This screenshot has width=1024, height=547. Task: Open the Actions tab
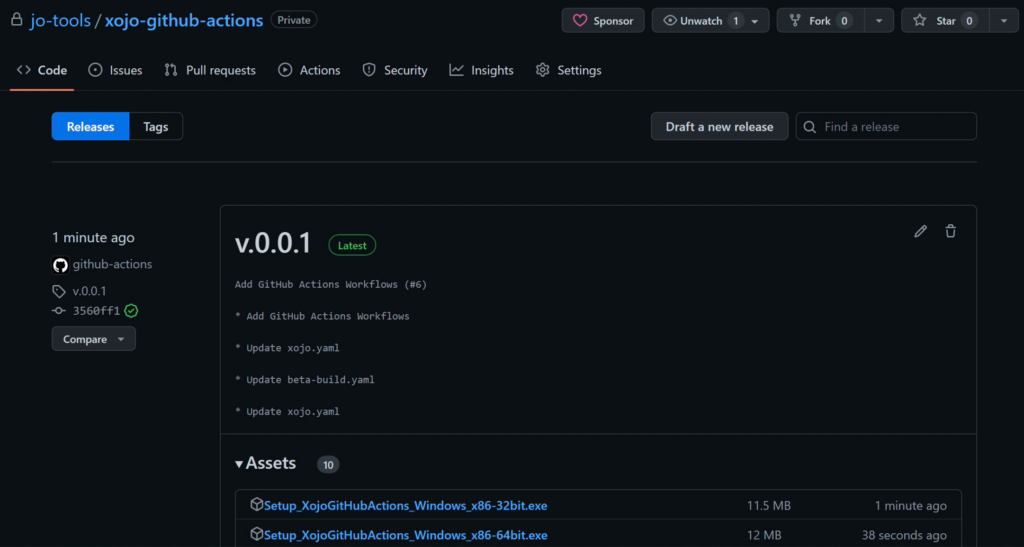coord(309,70)
